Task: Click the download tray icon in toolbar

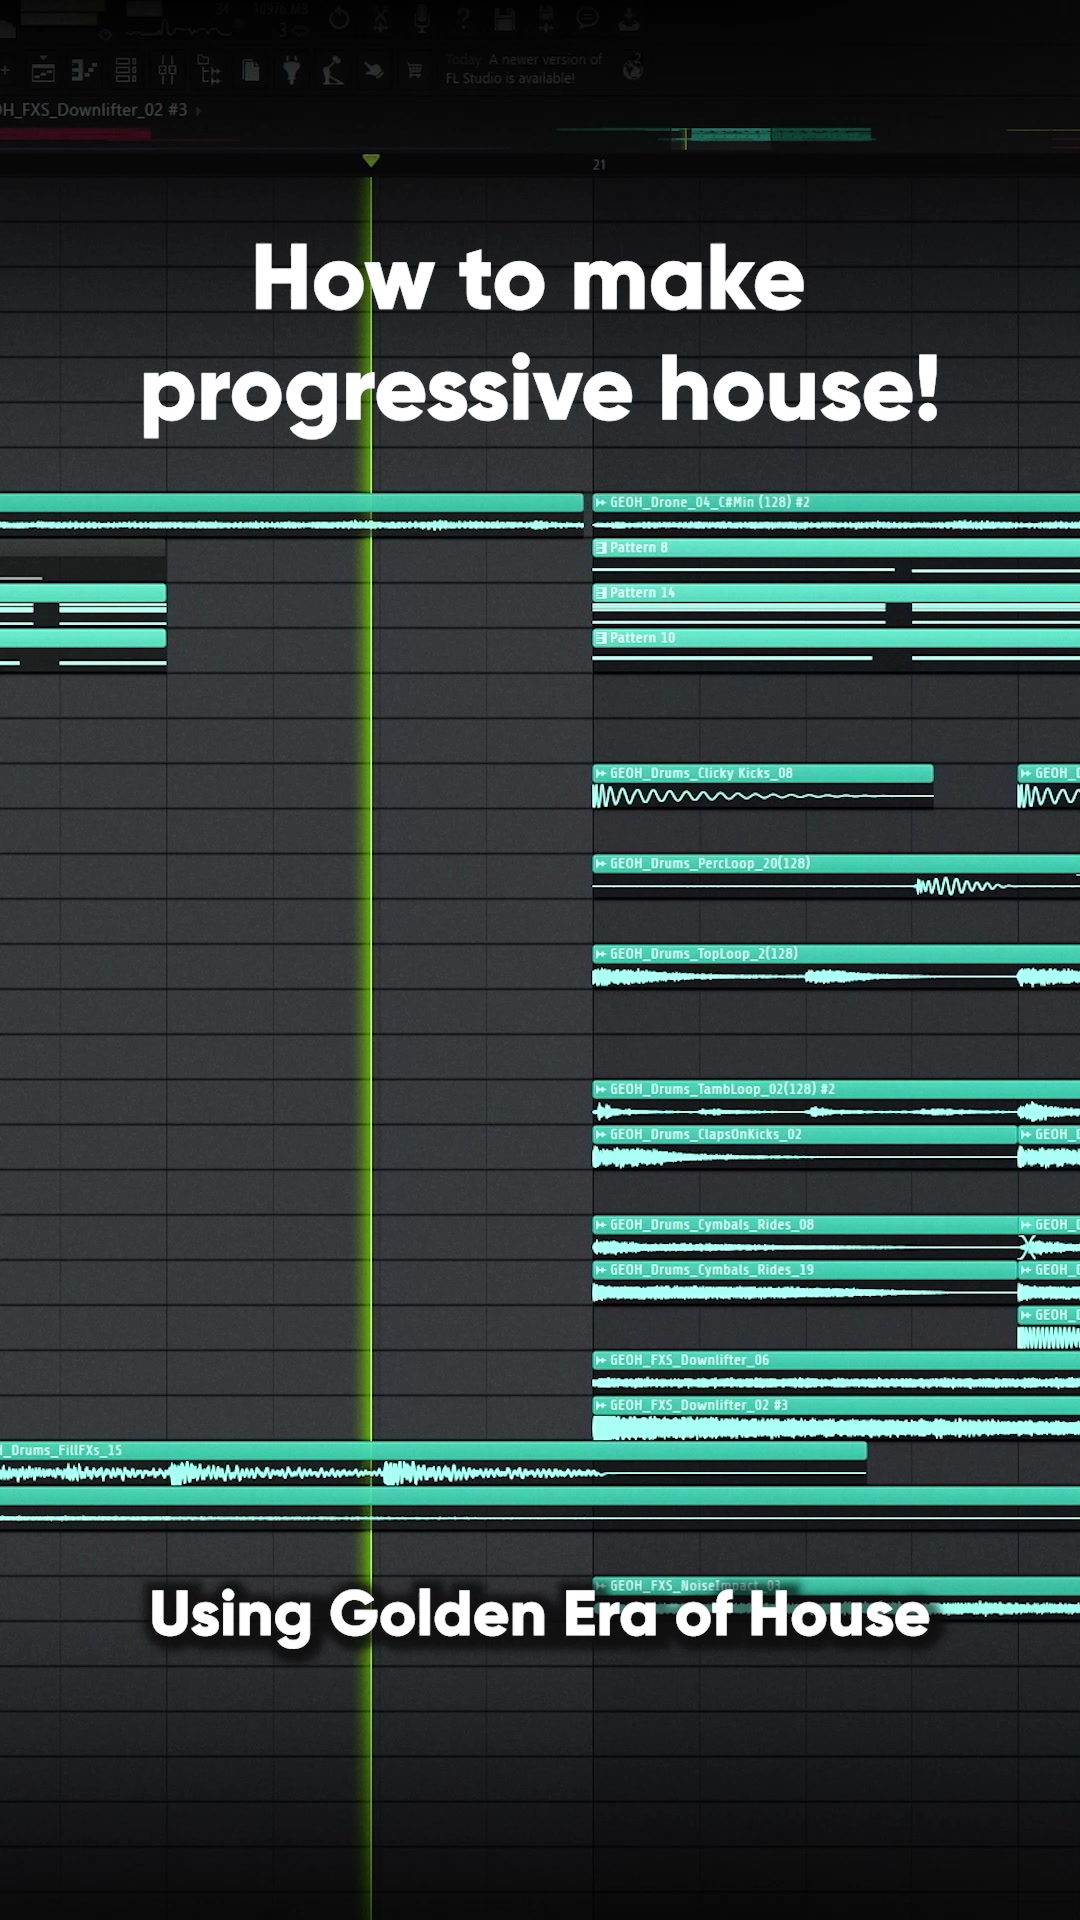Action: pyautogui.click(x=629, y=18)
